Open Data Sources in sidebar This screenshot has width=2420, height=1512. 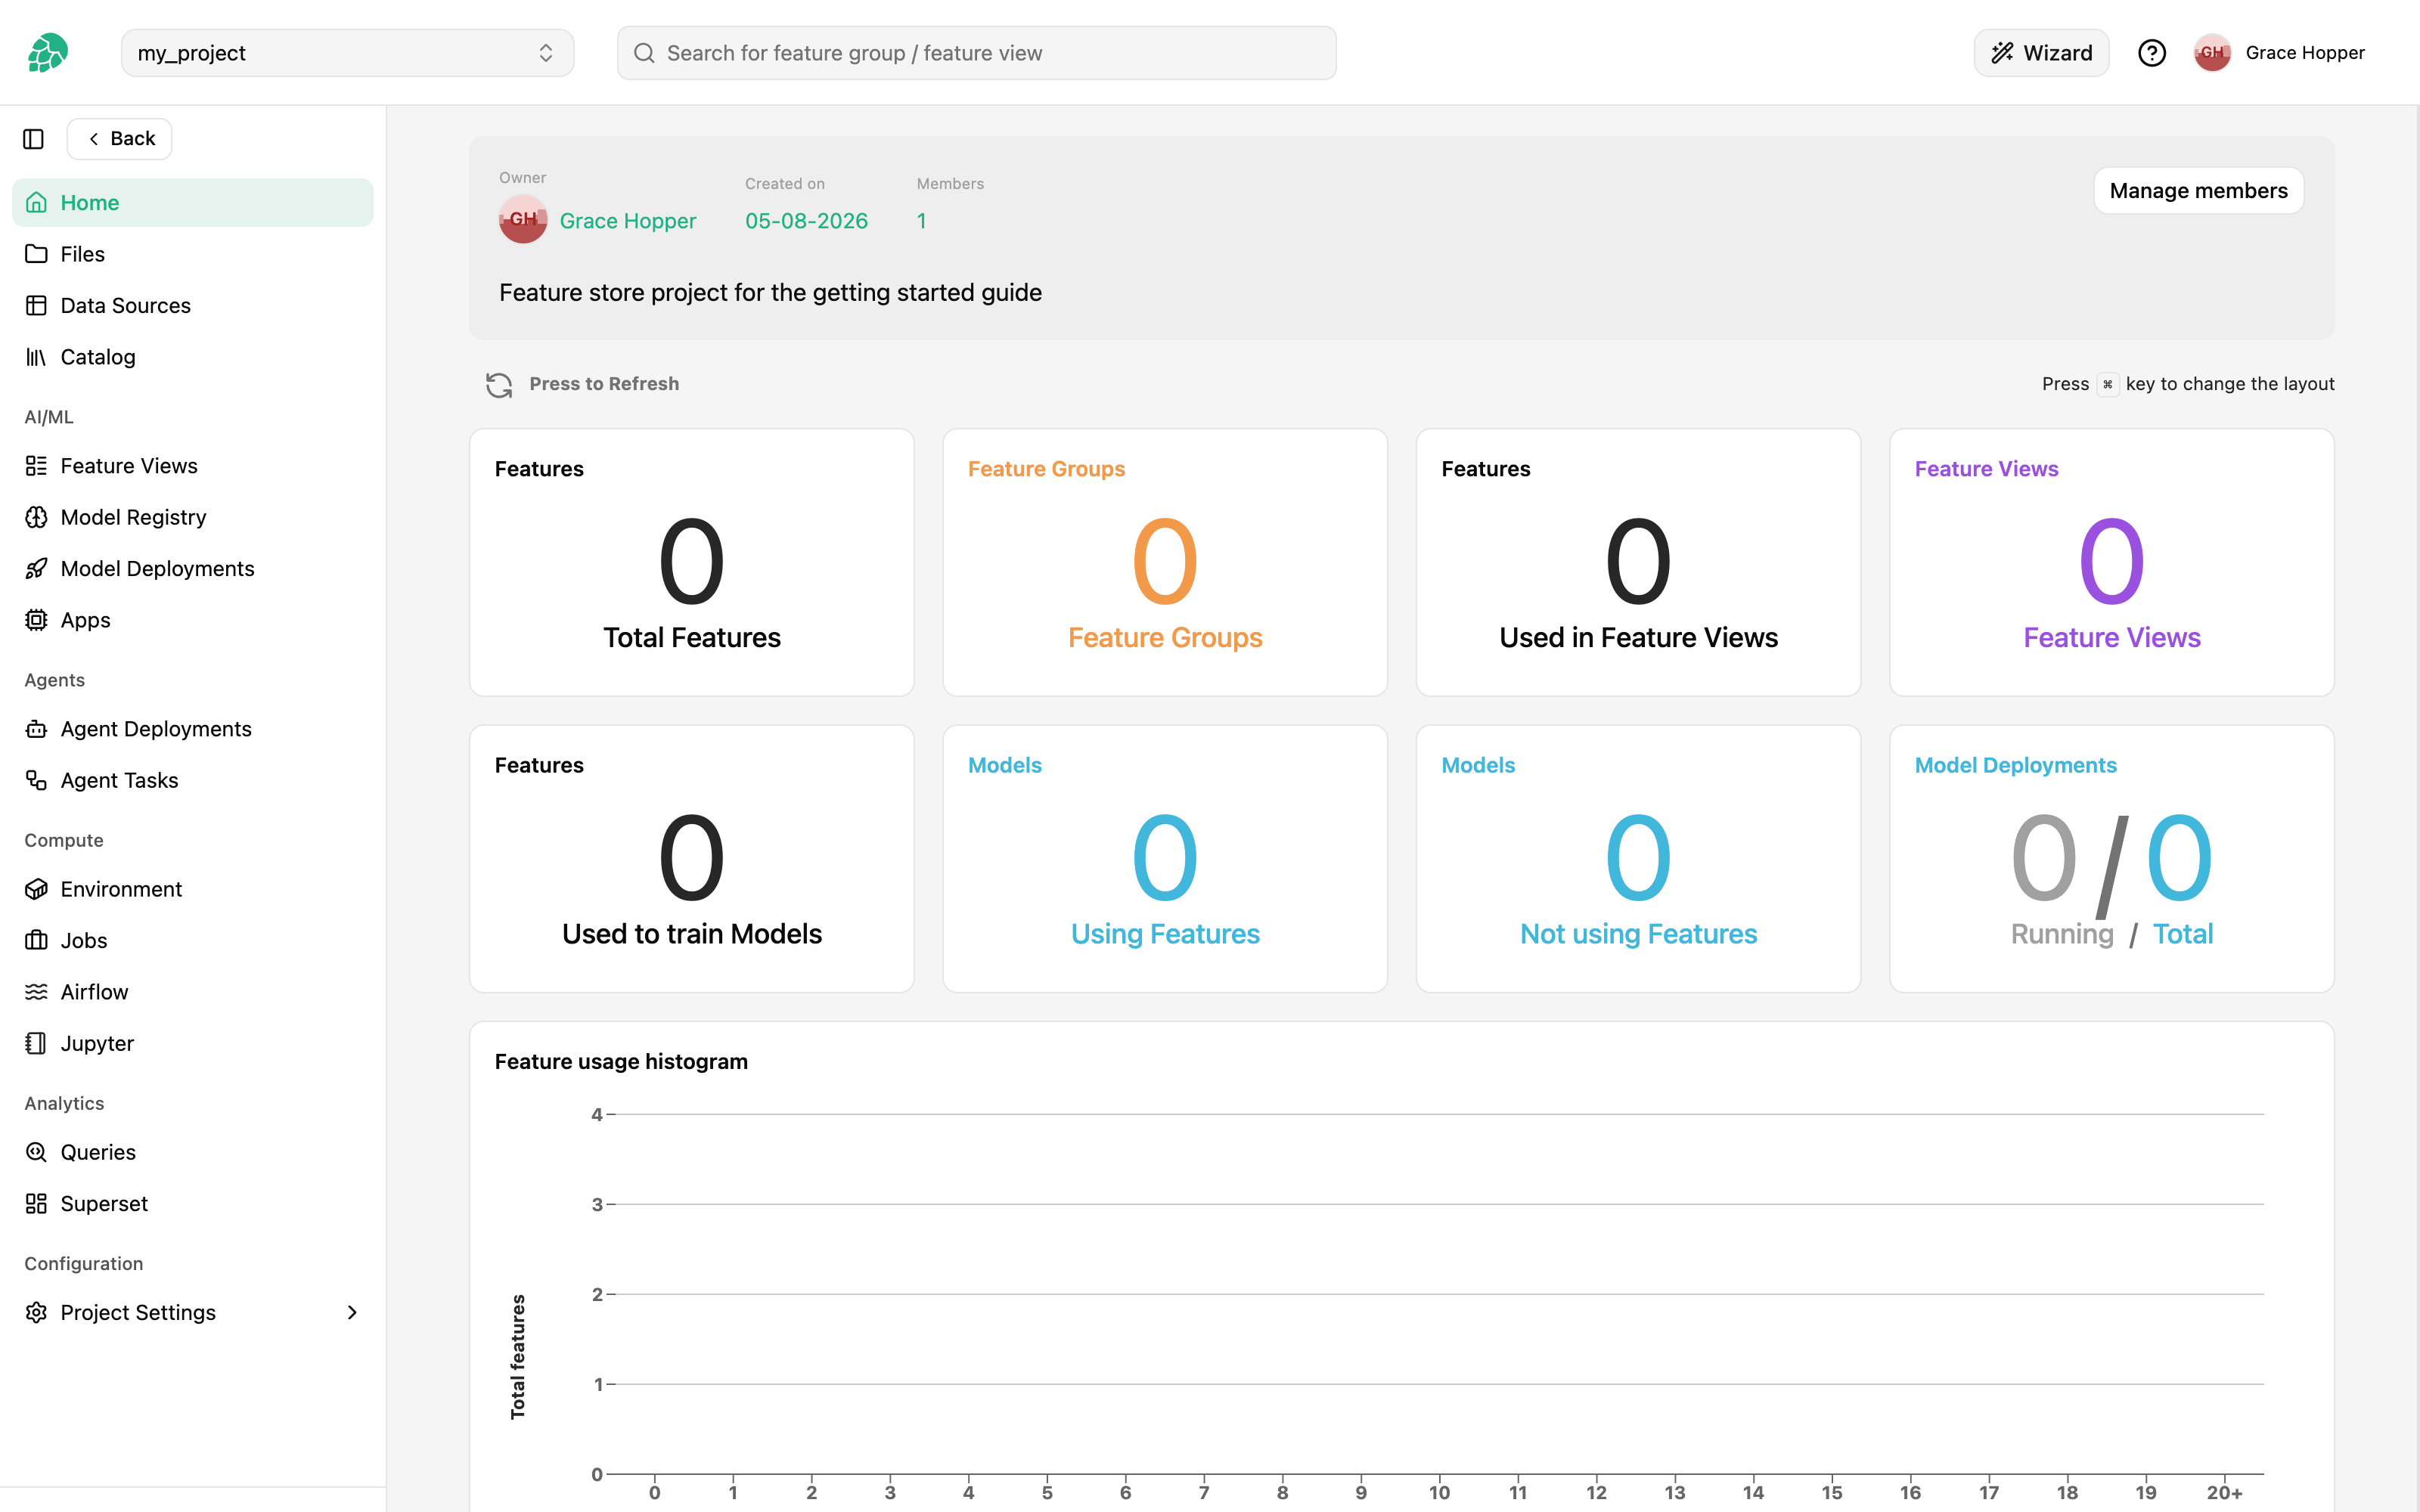192,305
